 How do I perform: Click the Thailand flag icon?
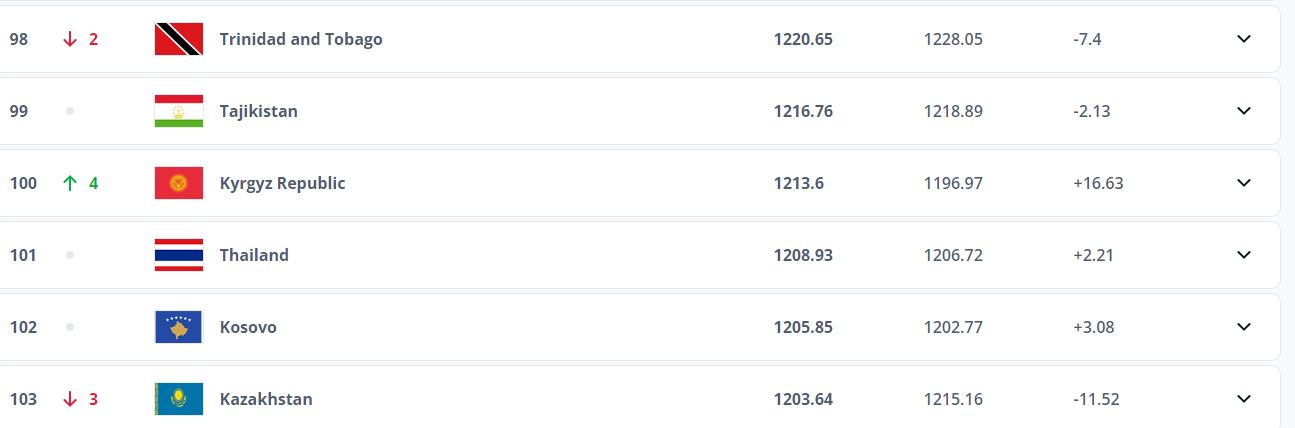[x=179, y=255]
